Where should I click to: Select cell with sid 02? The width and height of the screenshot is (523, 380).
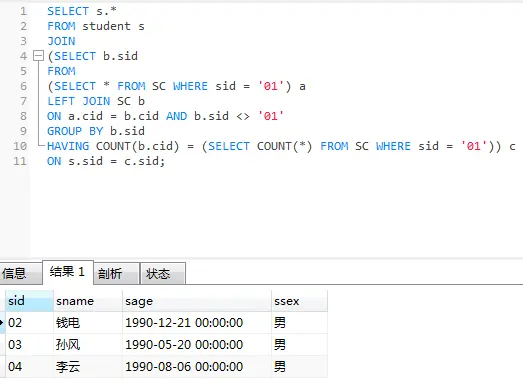(x=29, y=323)
